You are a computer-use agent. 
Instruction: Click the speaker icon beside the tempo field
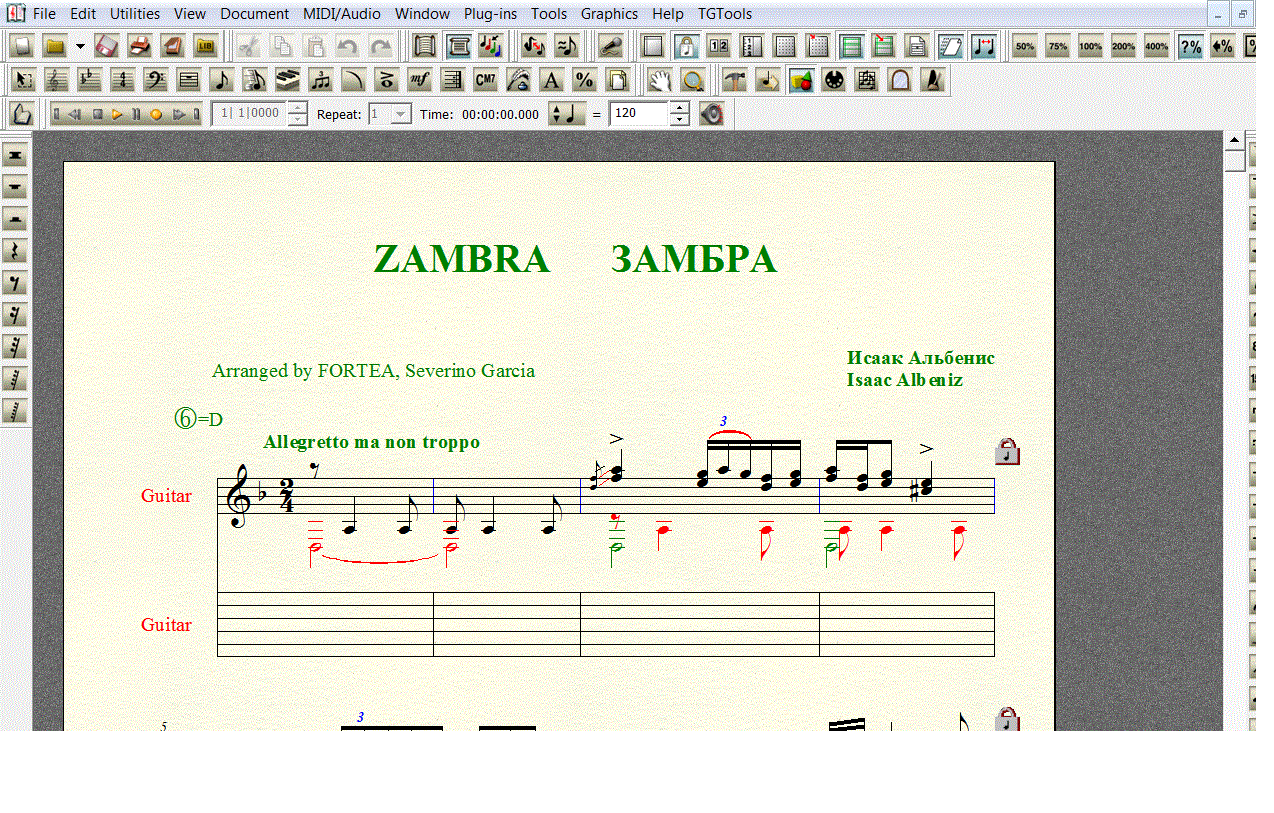click(711, 114)
